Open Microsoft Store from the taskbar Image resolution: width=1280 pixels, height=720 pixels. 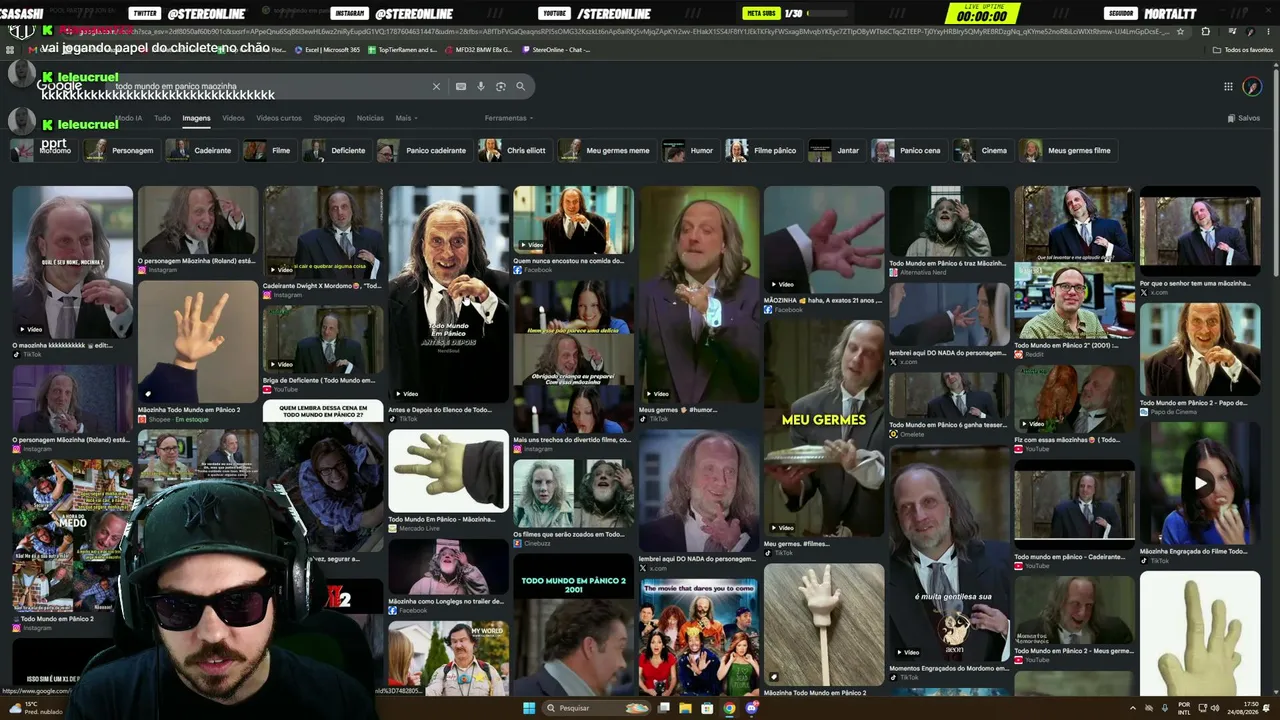coord(707,708)
